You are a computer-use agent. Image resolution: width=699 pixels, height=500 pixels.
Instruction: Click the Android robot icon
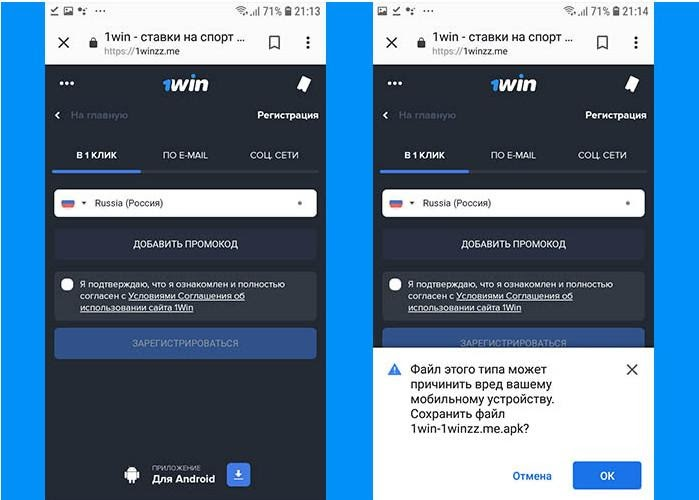tap(132, 475)
